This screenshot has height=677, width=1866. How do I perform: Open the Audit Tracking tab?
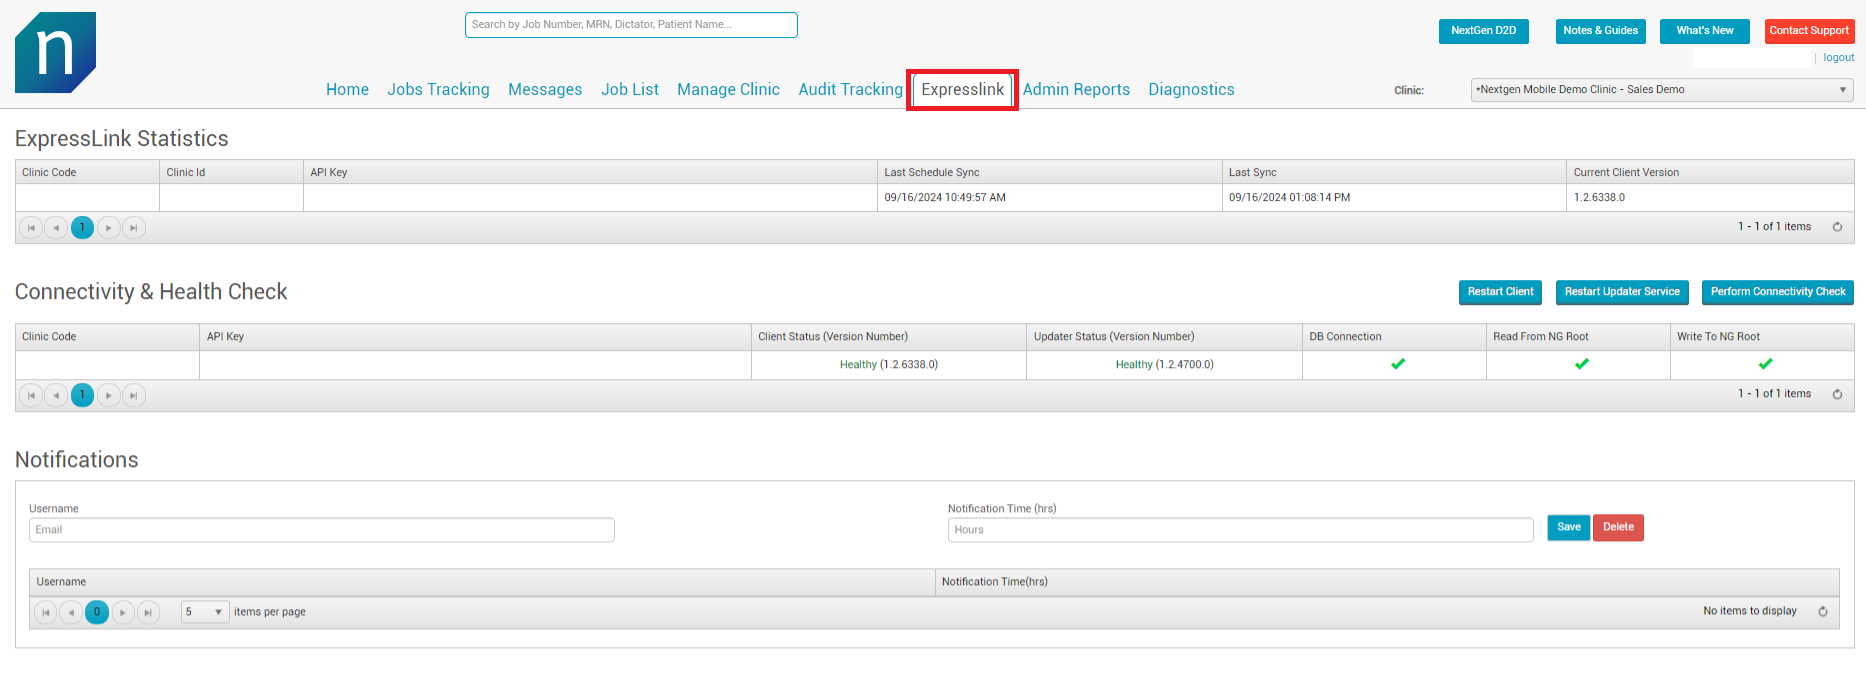pos(850,90)
